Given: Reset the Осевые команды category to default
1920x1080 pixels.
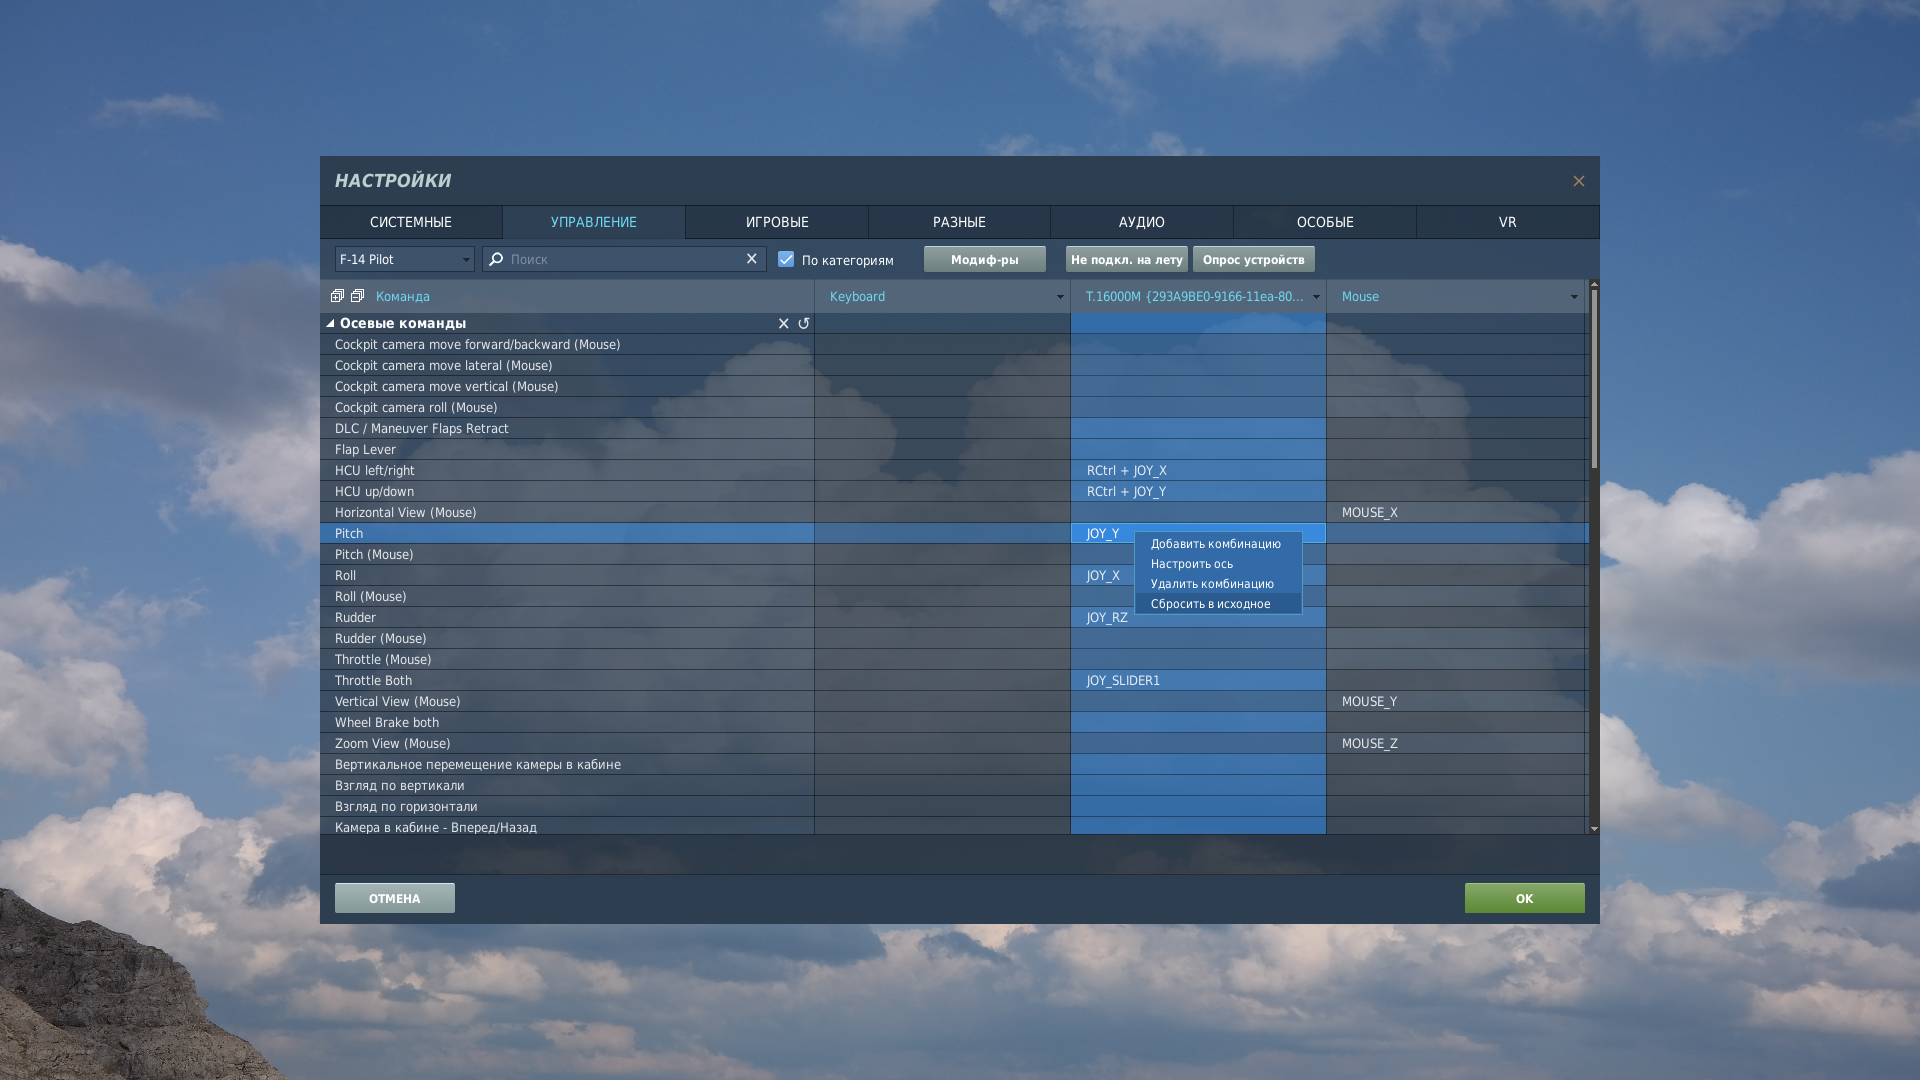Looking at the screenshot, I should click(x=803, y=323).
